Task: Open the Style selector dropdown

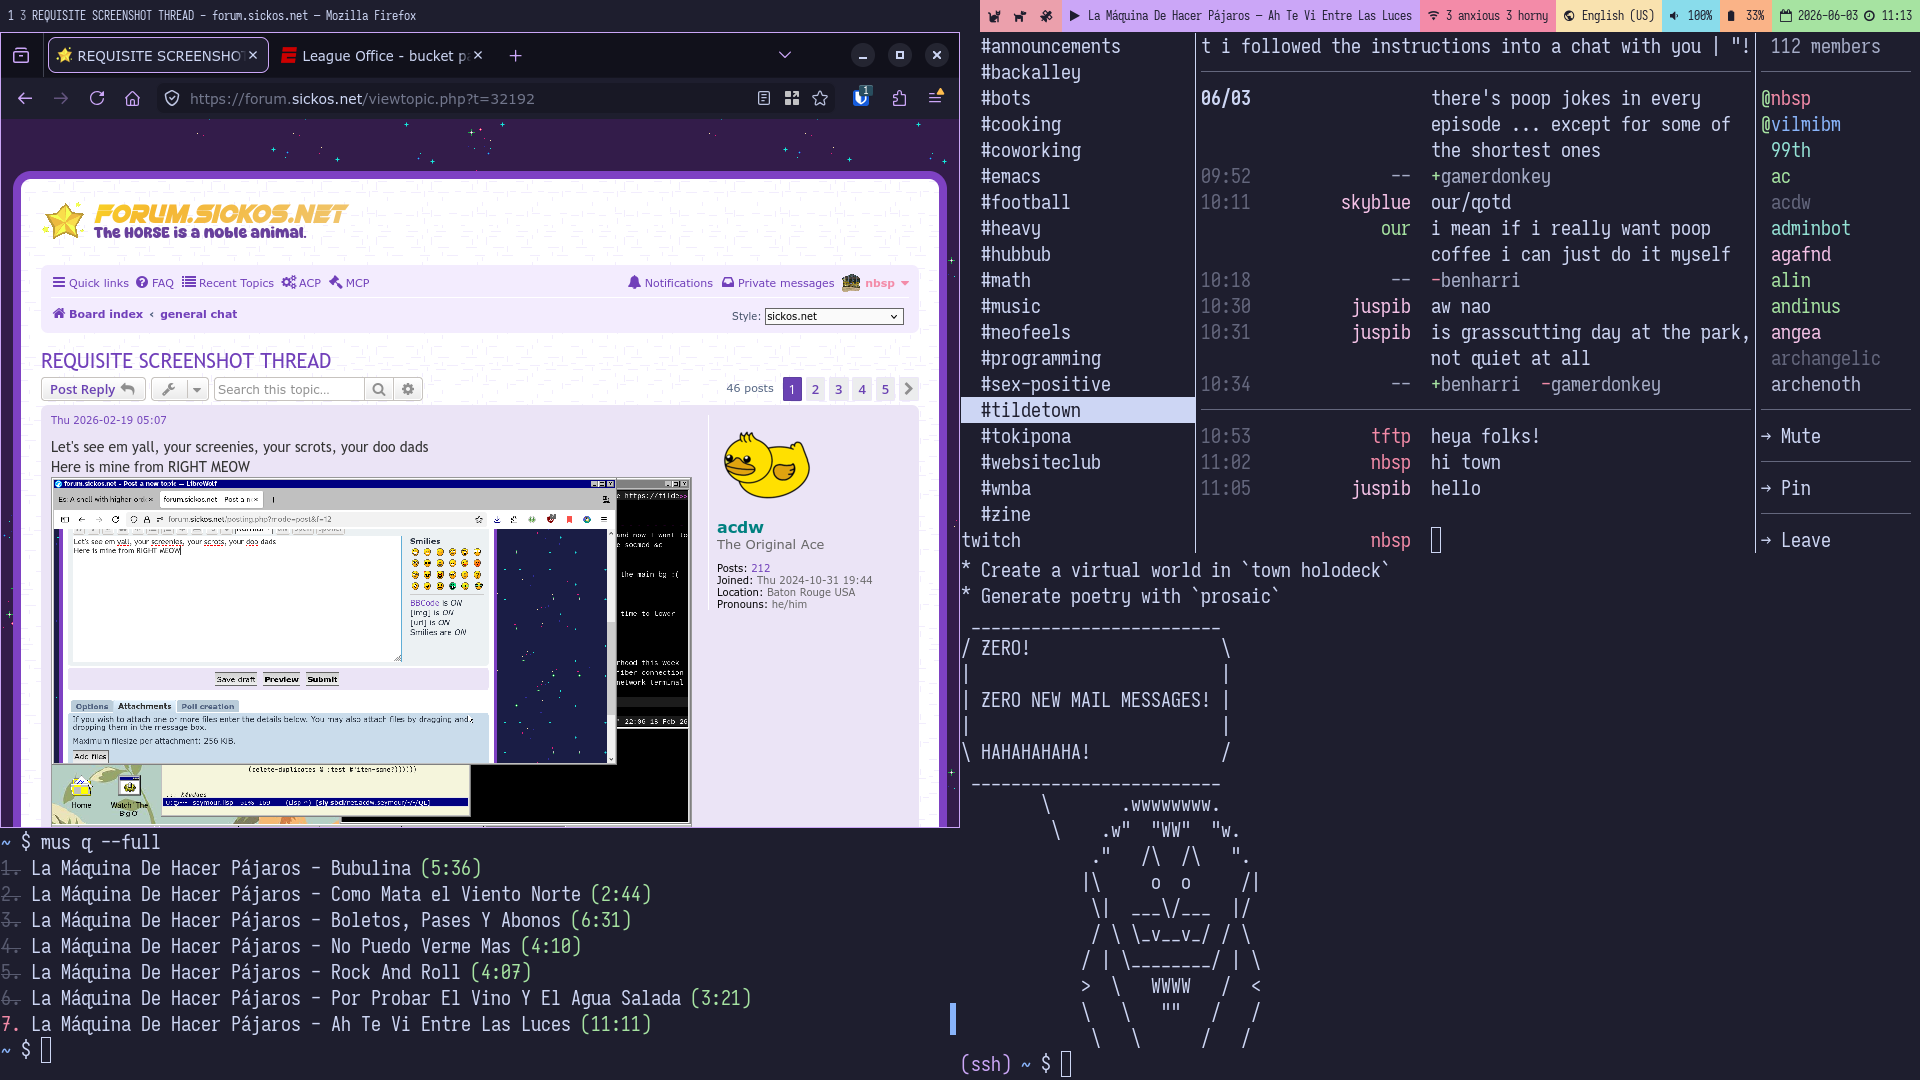Action: [834, 316]
